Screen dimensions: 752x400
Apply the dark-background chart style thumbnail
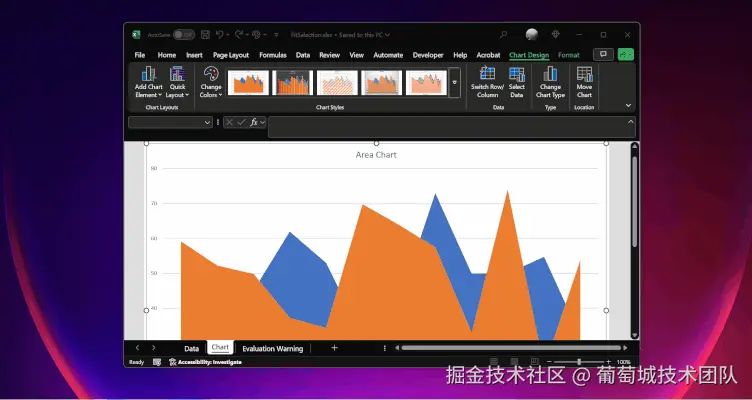click(x=293, y=82)
